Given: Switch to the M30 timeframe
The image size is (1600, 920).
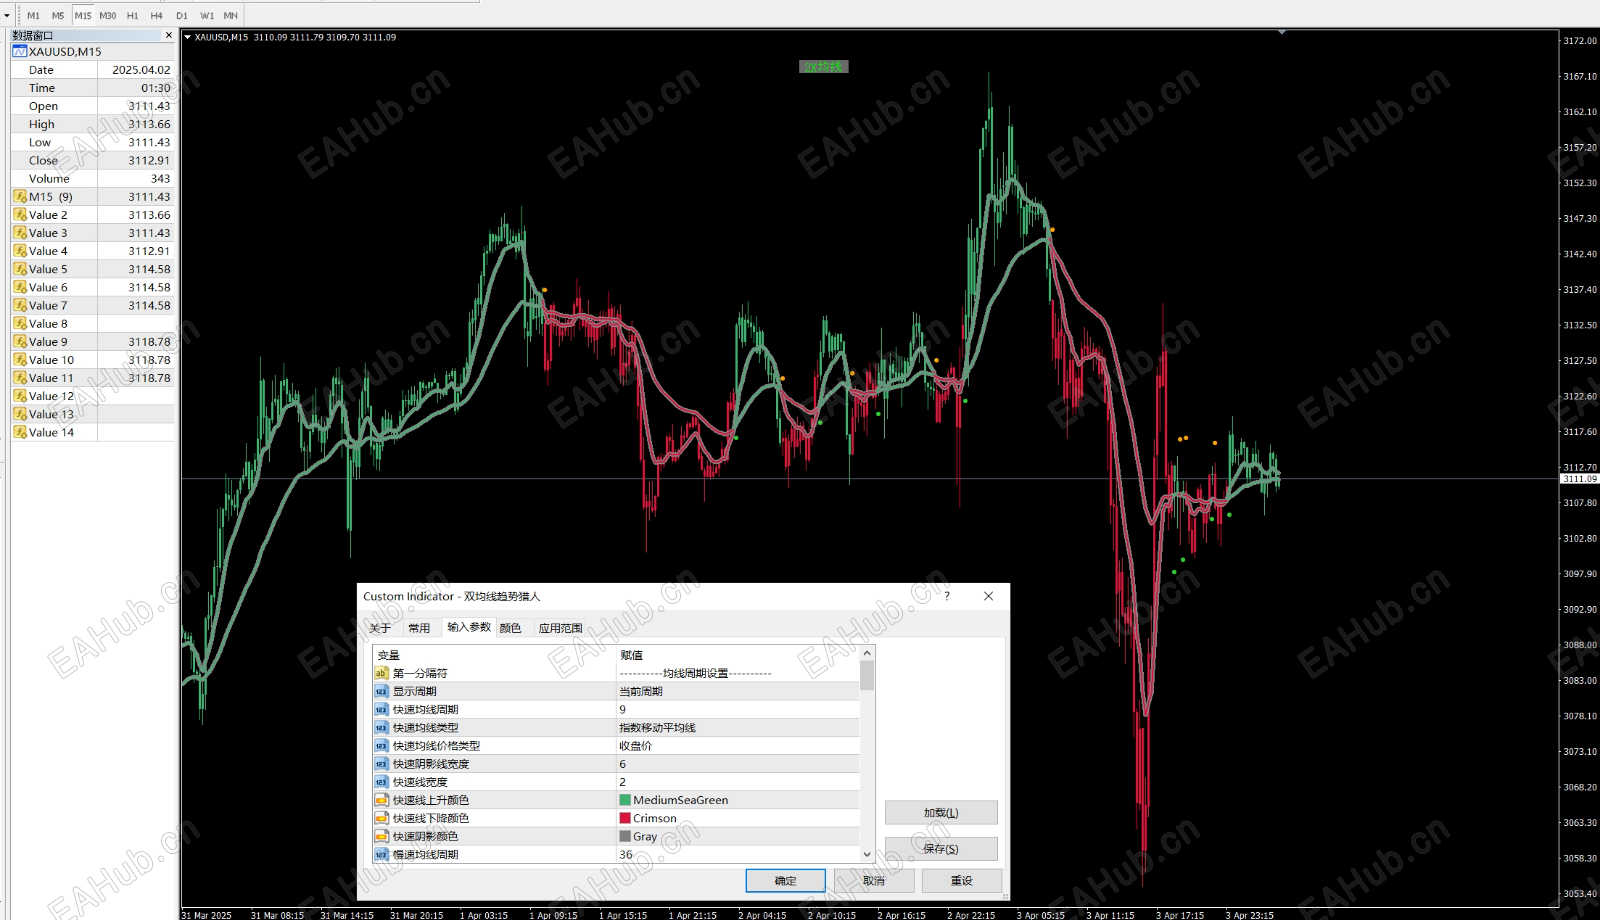Looking at the screenshot, I should pos(107,16).
